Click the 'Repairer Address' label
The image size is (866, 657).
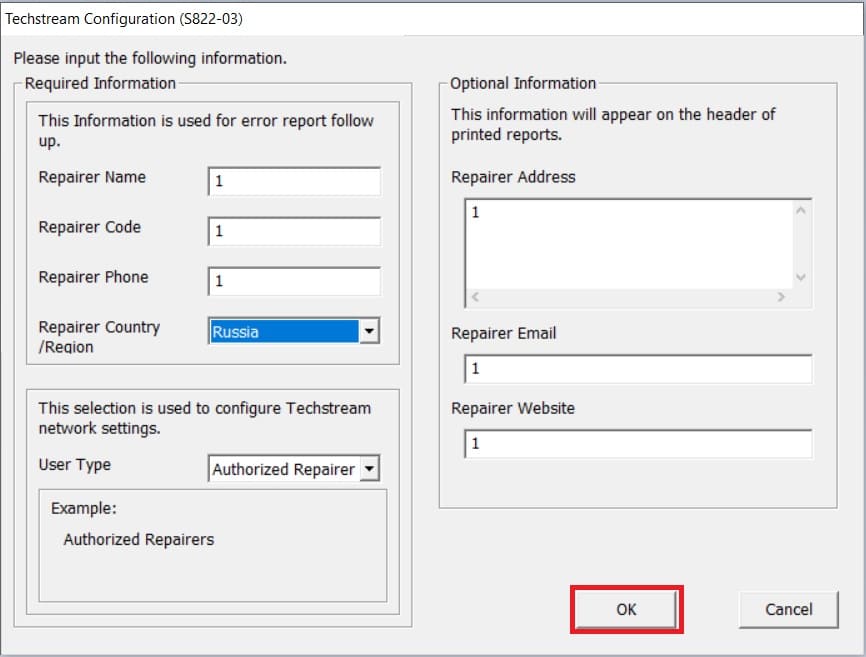pos(513,177)
